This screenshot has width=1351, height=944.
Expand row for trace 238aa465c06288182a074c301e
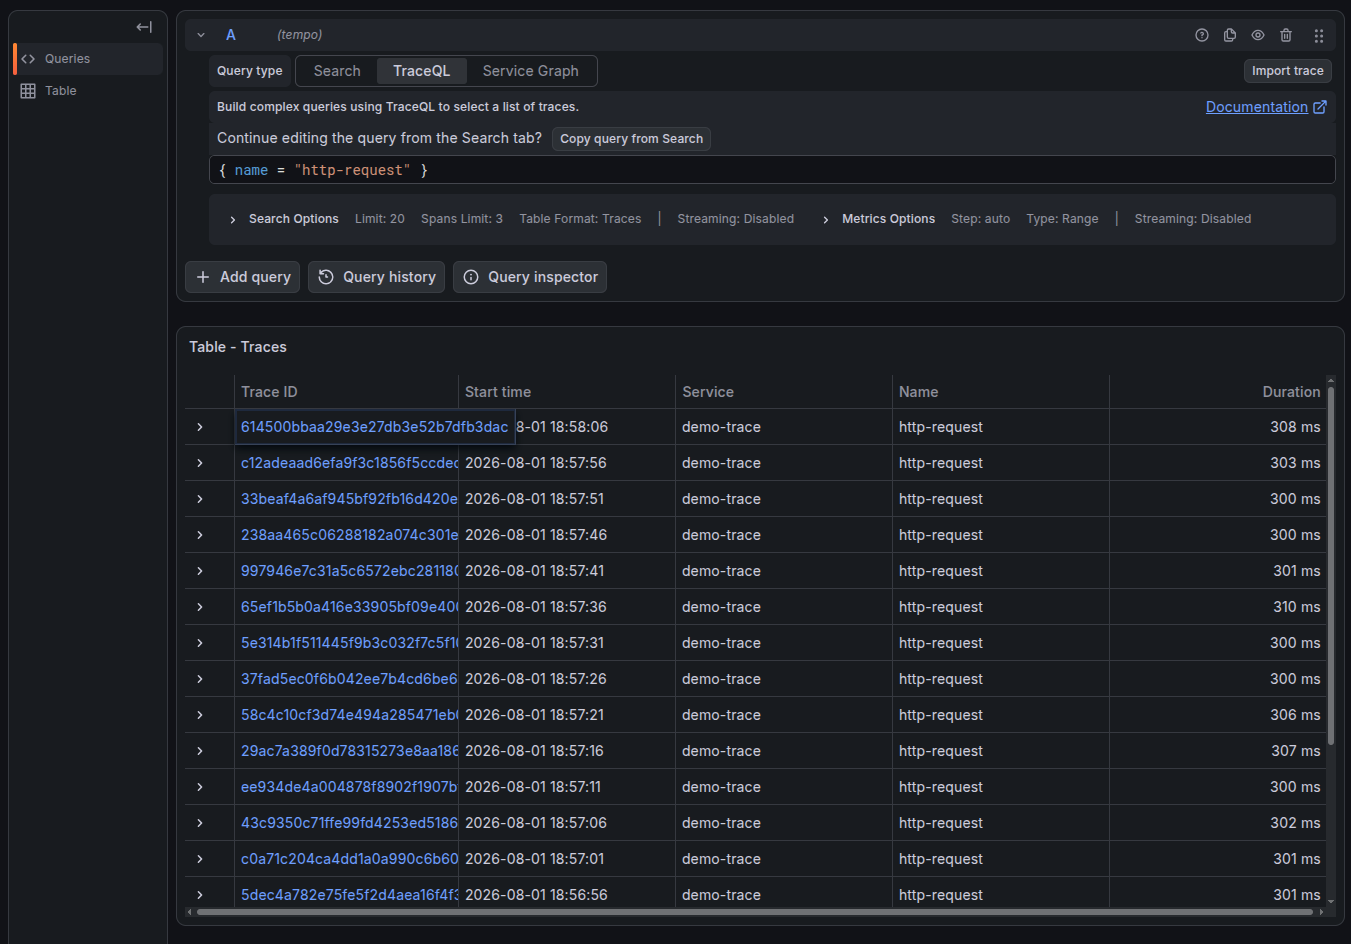pos(200,535)
